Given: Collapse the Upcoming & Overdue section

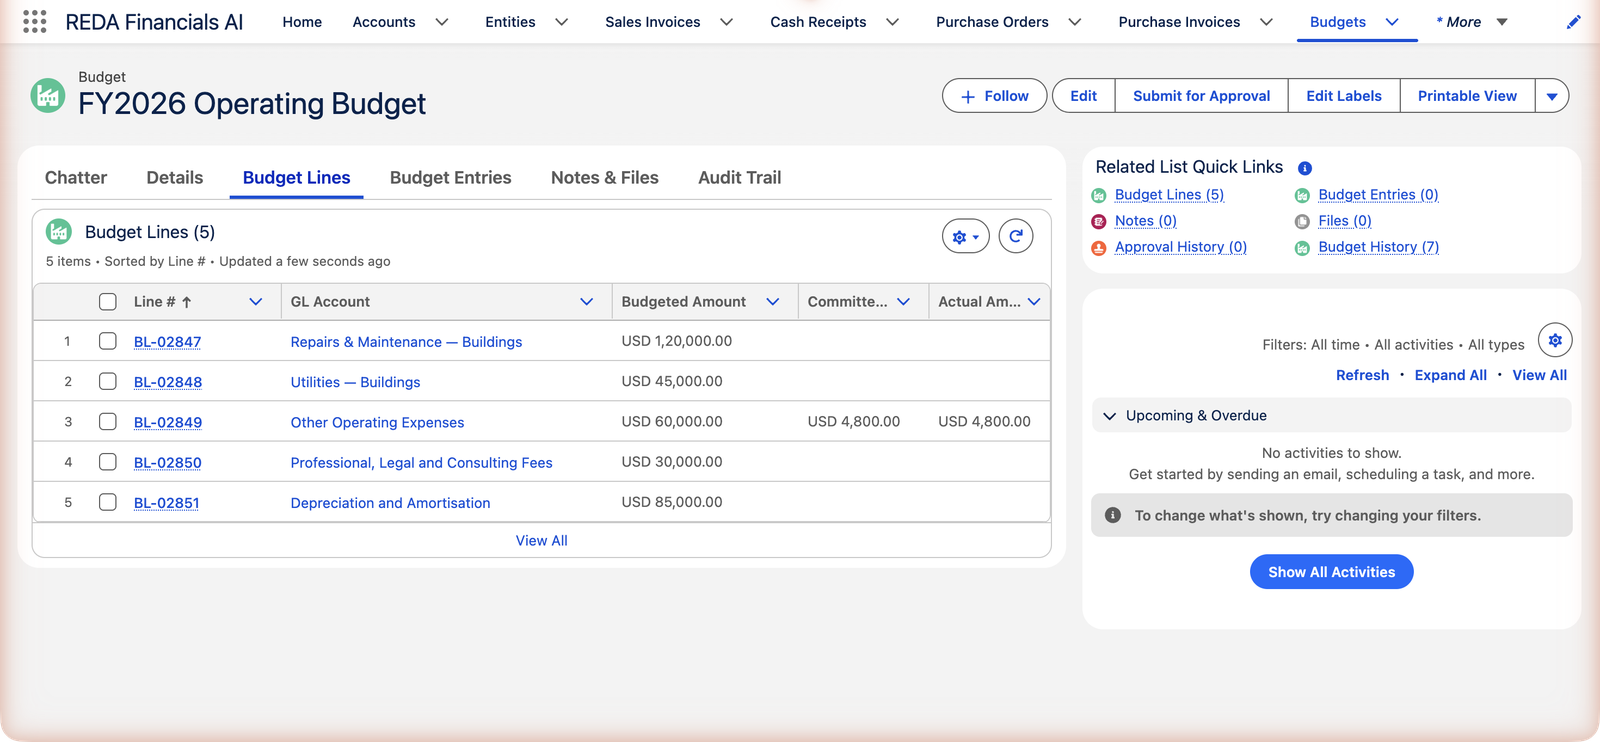Looking at the screenshot, I should pyautogui.click(x=1109, y=416).
